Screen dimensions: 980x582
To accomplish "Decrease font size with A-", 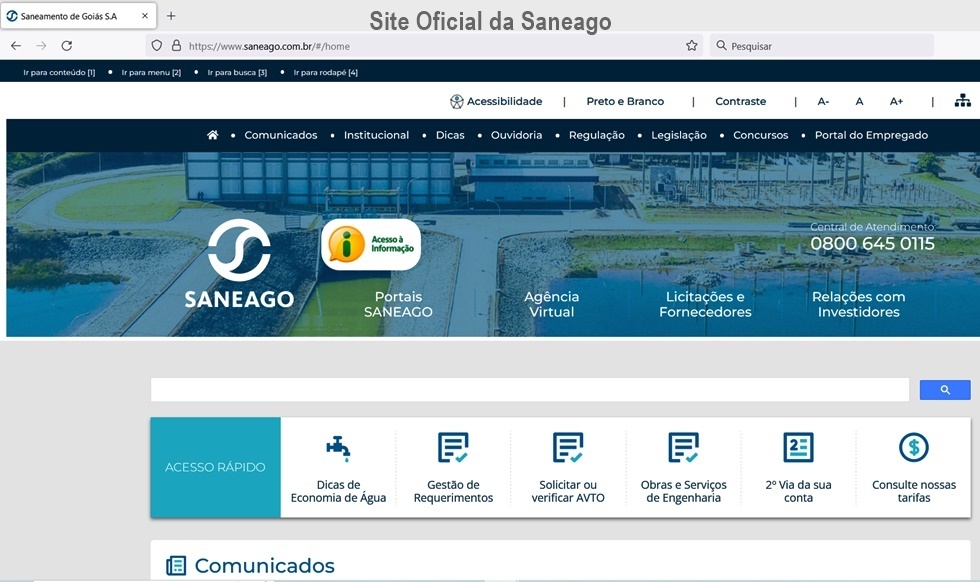I will 823,101.
